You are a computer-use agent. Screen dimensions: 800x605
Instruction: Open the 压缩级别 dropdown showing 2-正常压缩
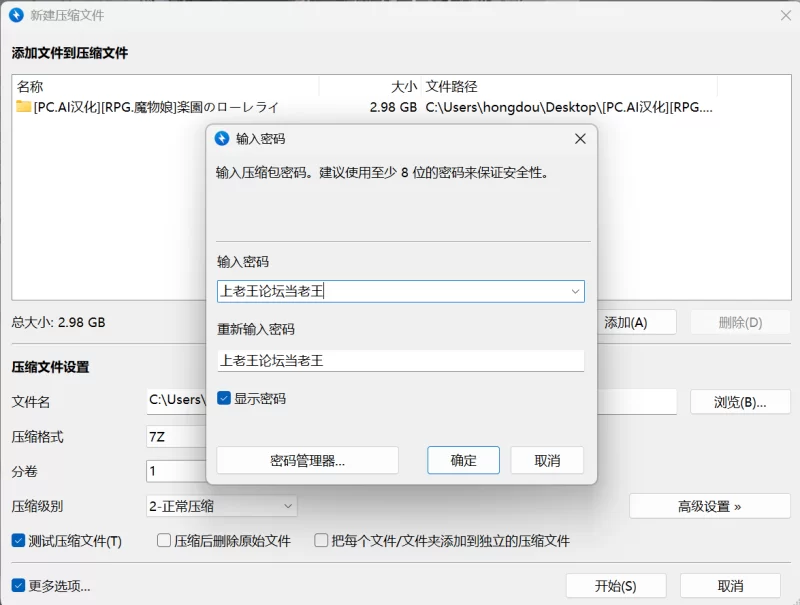pos(221,506)
